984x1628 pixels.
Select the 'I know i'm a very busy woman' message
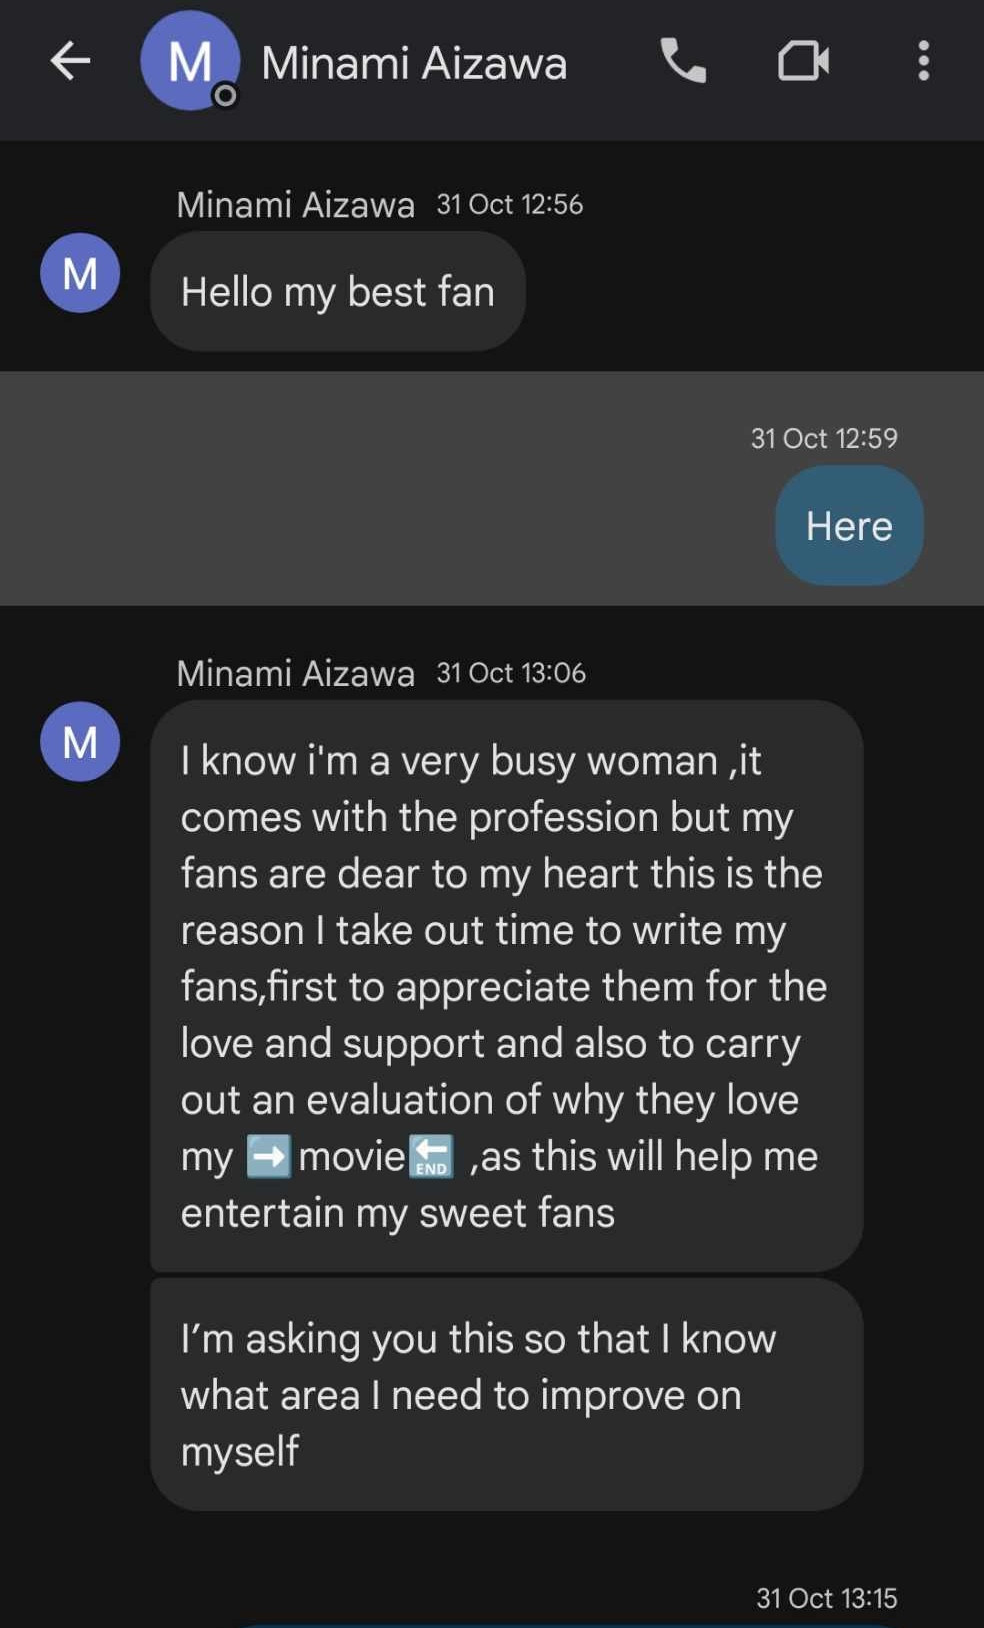point(505,985)
